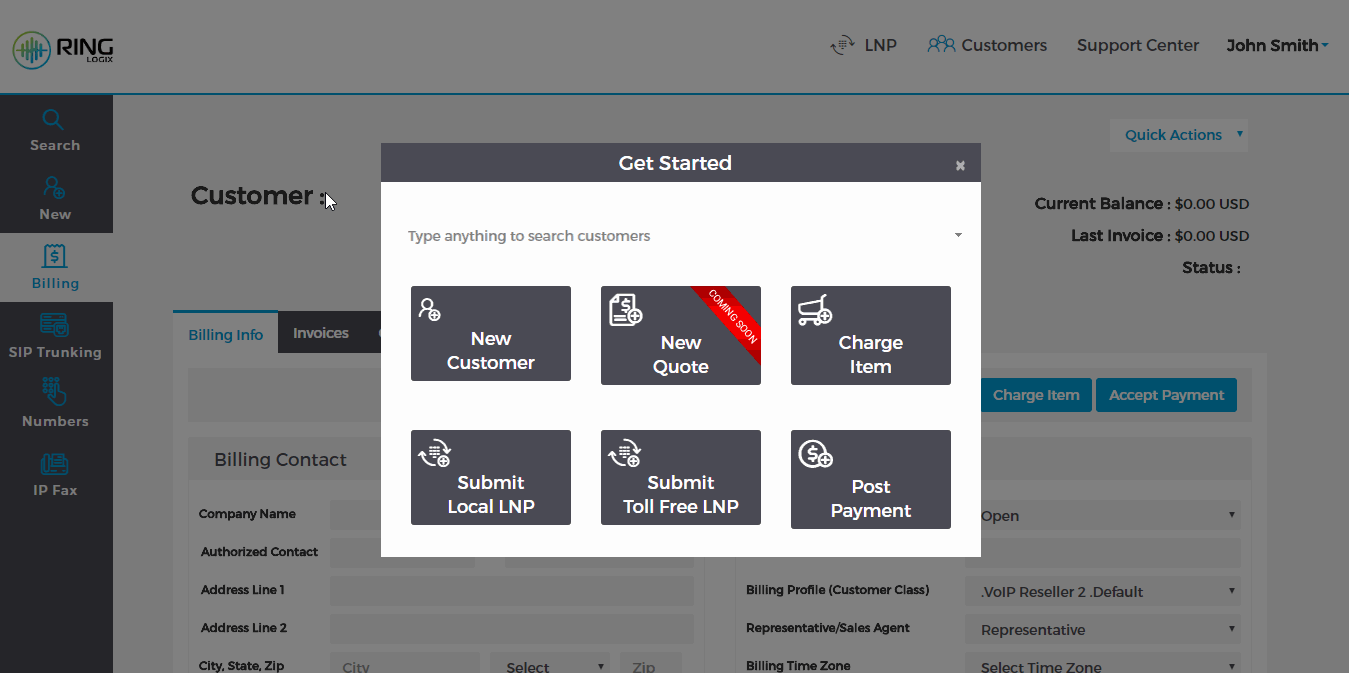Image resolution: width=1349 pixels, height=673 pixels.
Task: Open the Billing Time Zone selector
Action: 1102,664
